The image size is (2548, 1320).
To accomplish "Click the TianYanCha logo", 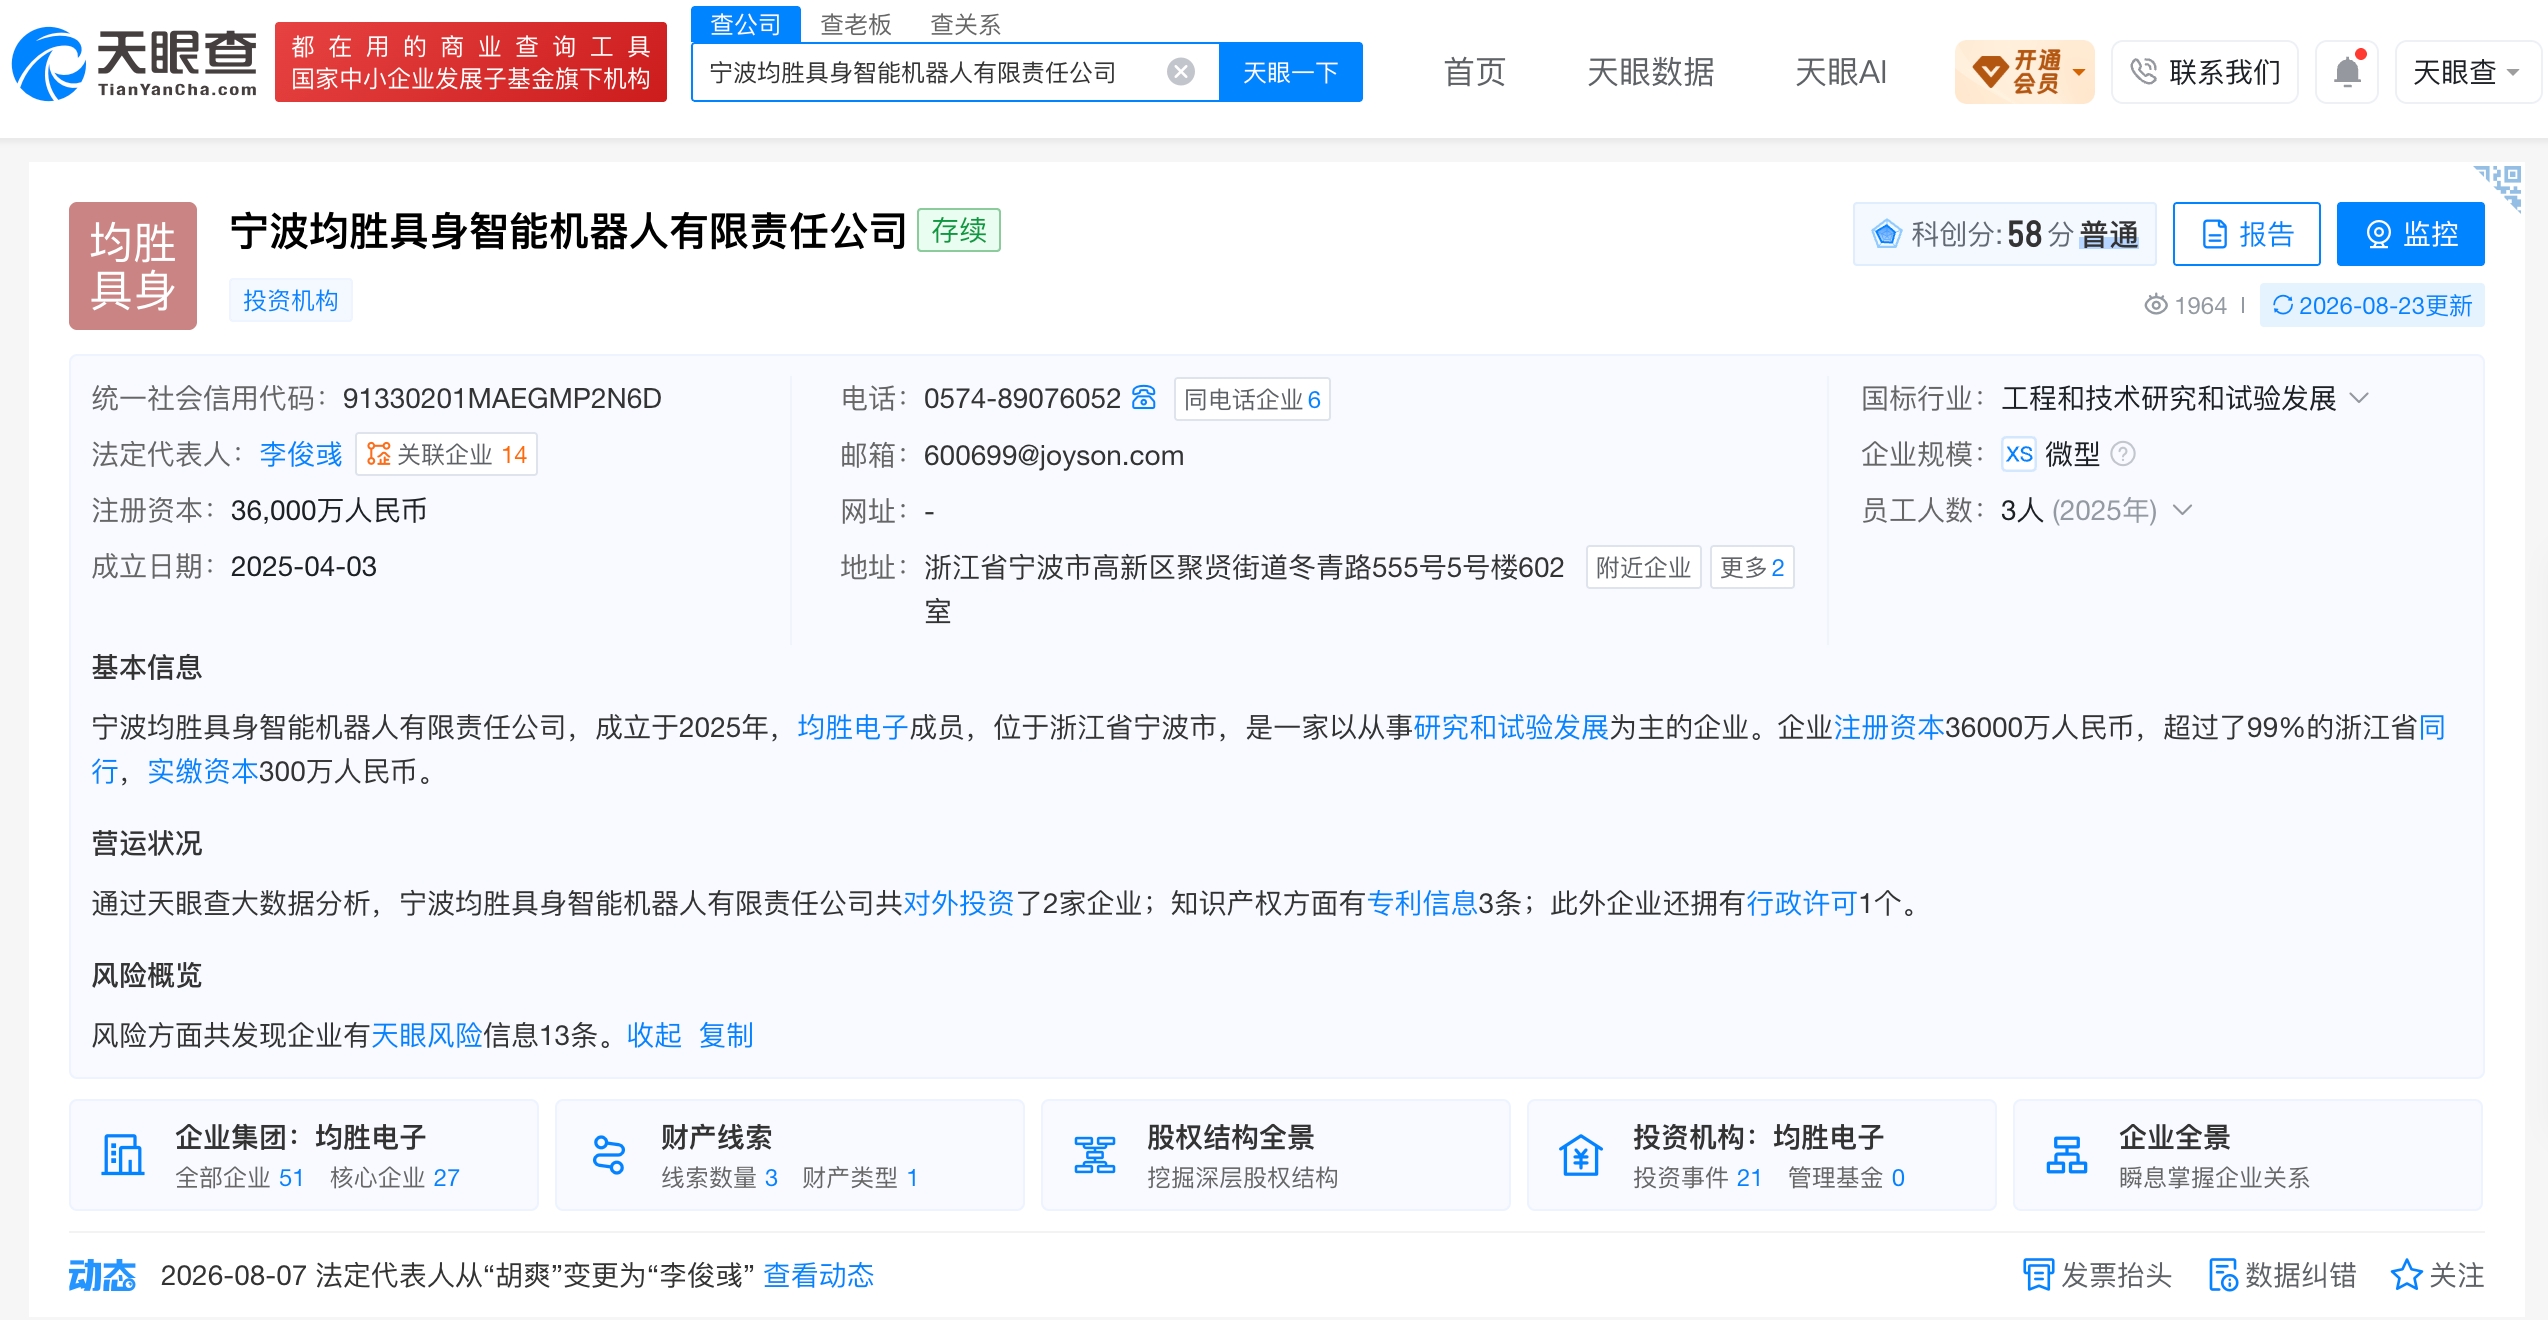I will [x=135, y=63].
